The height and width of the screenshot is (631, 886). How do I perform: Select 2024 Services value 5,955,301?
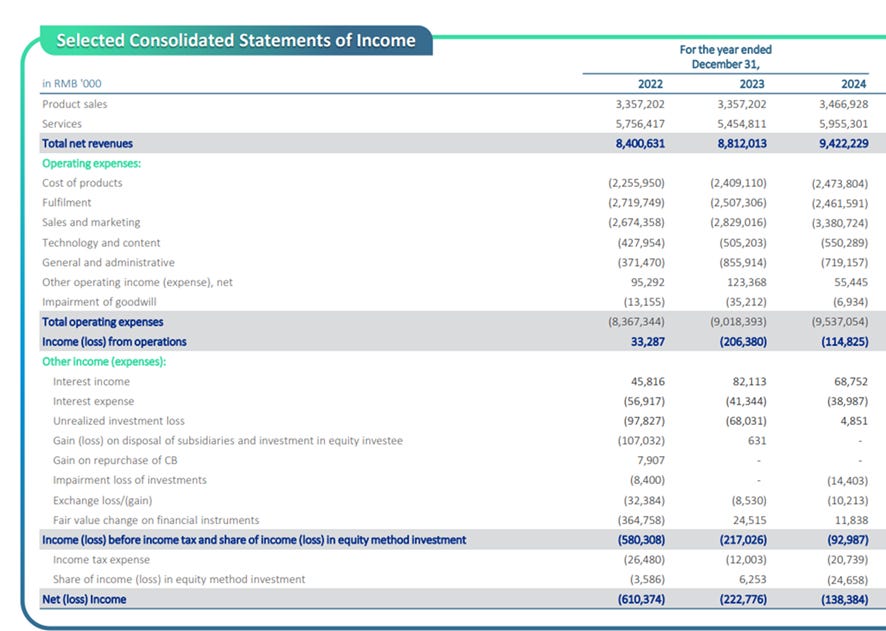(844, 124)
